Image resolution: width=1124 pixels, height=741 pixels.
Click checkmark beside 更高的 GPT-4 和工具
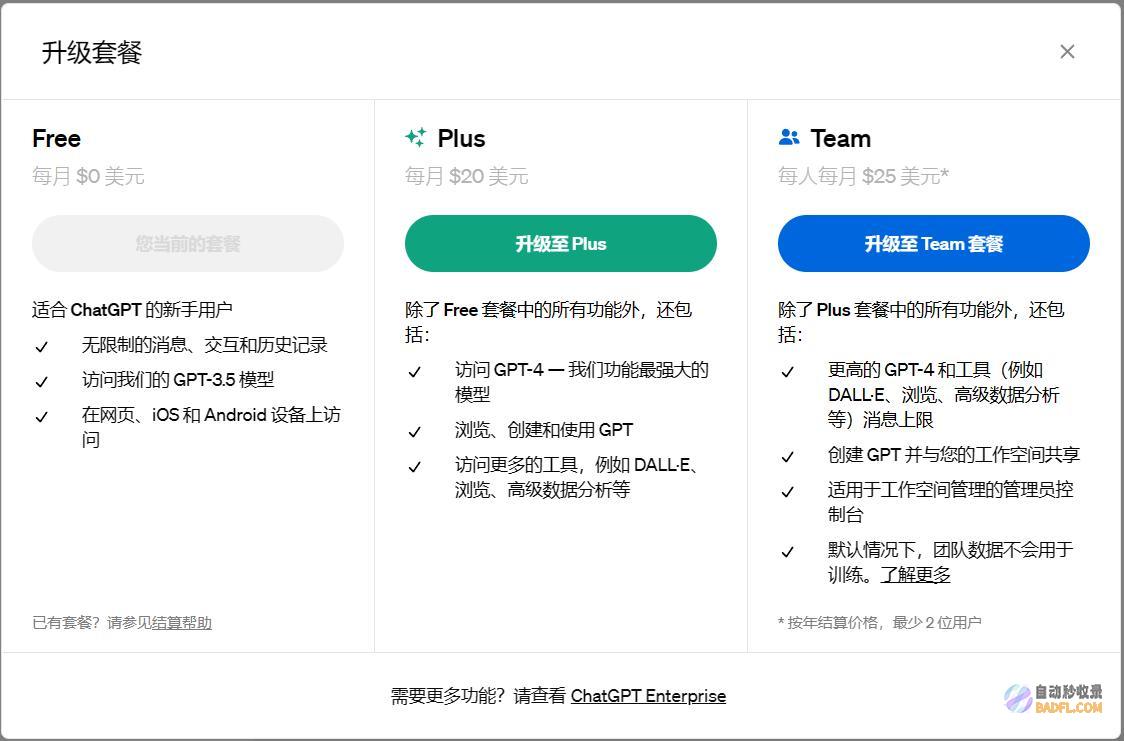click(x=787, y=372)
